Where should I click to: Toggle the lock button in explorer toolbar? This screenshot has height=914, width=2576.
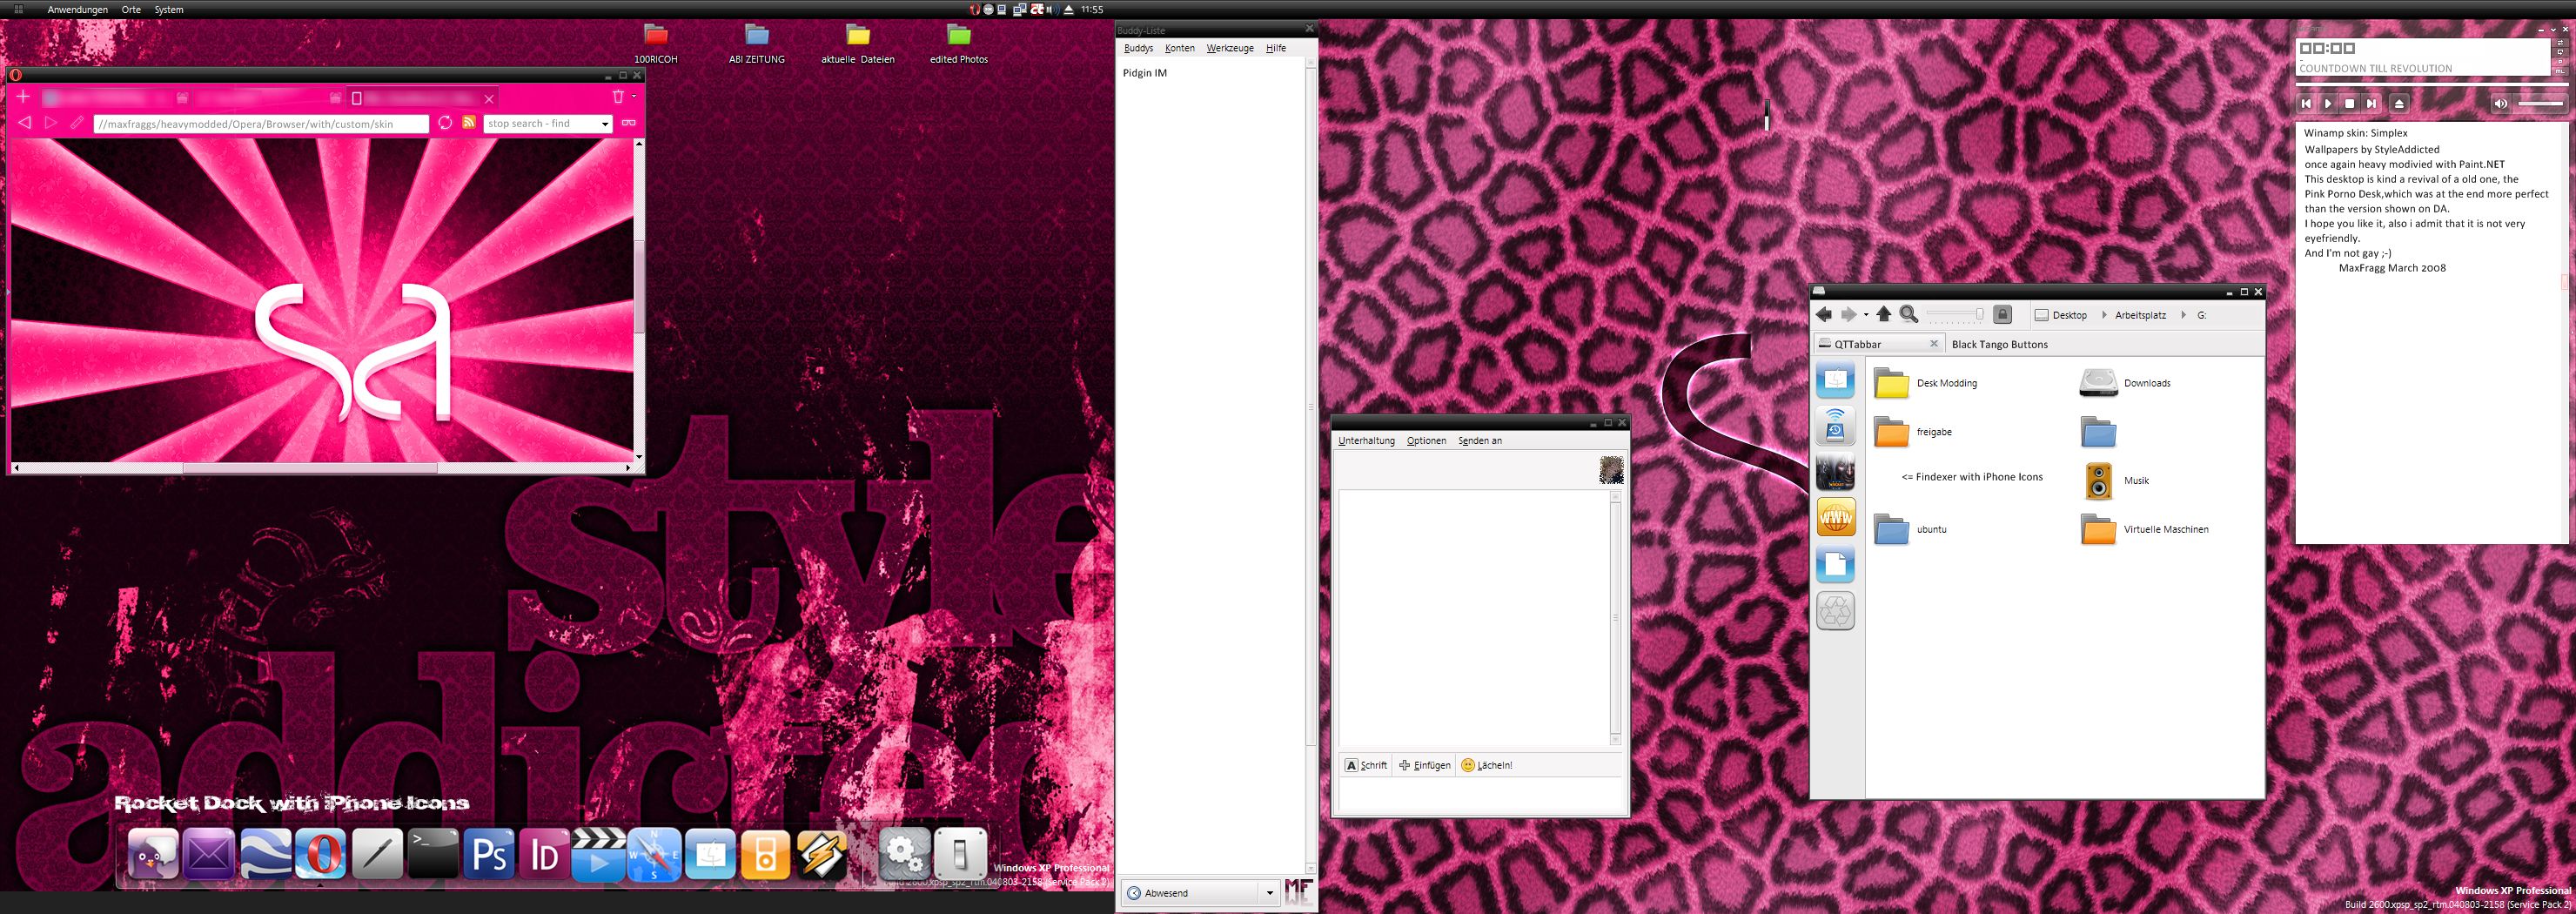(2002, 315)
